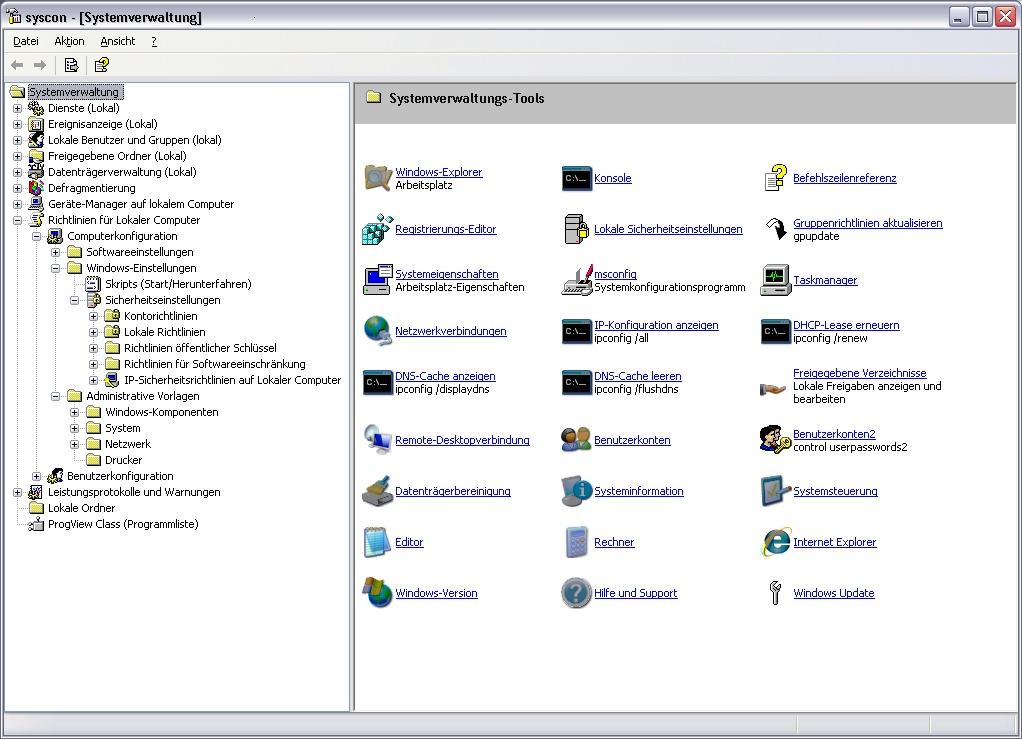The height and width of the screenshot is (739, 1022).
Task: Click the Windows-Version flag icon
Action: pyautogui.click(x=377, y=593)
